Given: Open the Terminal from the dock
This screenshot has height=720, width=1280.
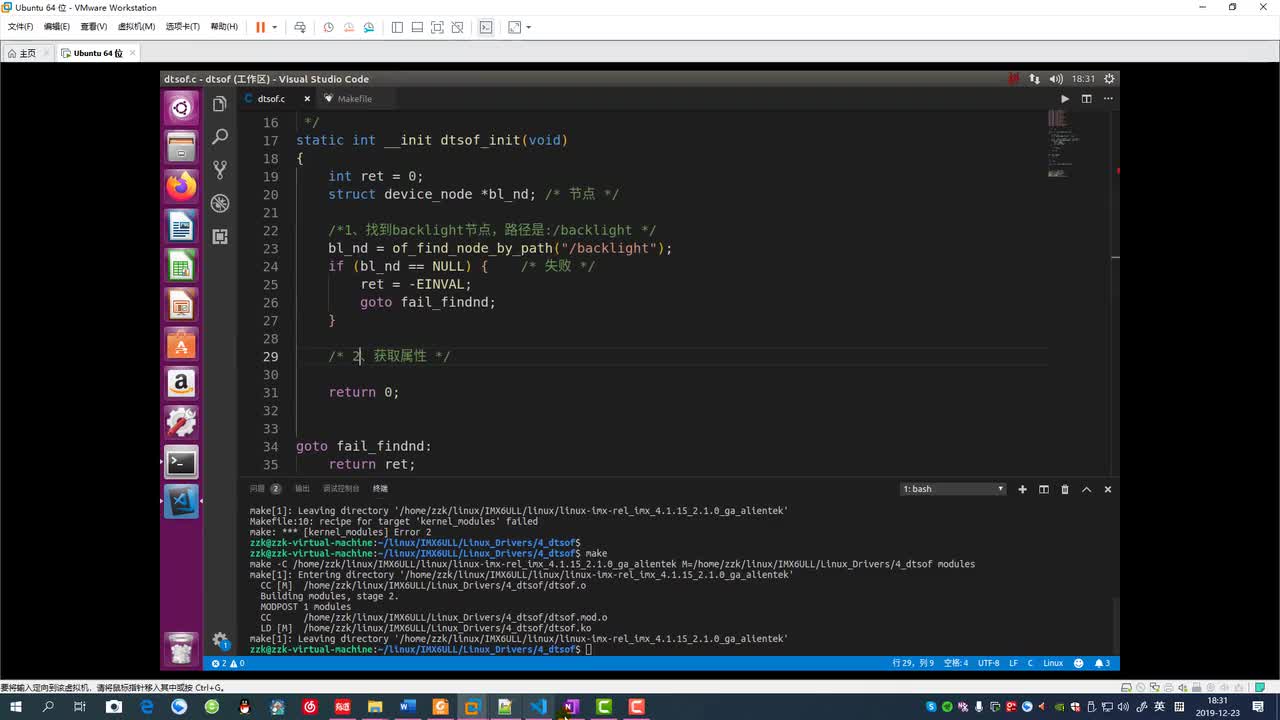Looking at the screenshot, I should (x=181, y=462).
